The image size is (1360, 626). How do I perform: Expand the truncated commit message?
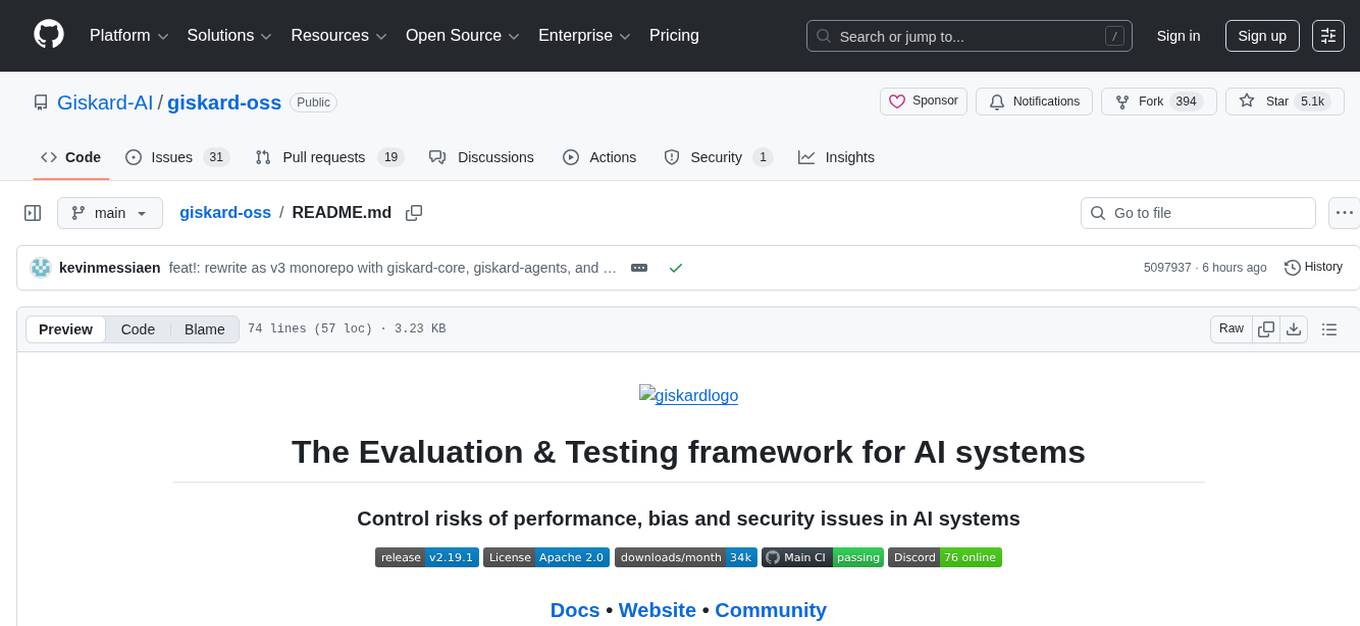coord(639,267)
